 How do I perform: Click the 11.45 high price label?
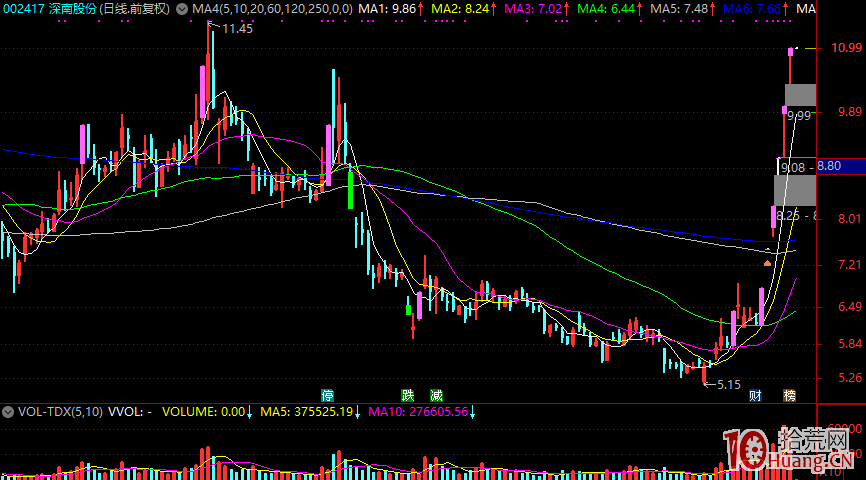tap(237, 29)
